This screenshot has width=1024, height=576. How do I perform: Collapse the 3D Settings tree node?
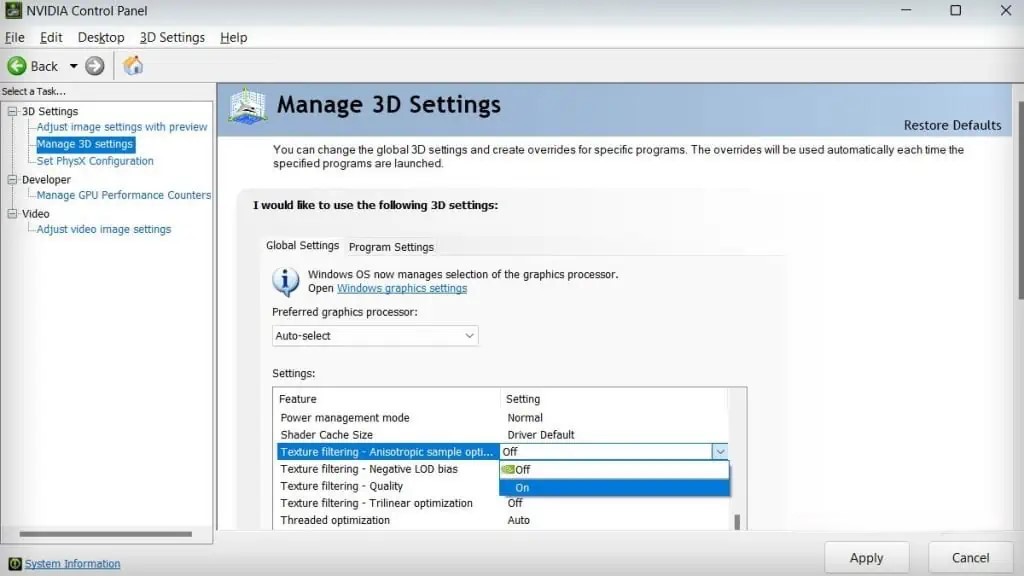click(13, 111)
